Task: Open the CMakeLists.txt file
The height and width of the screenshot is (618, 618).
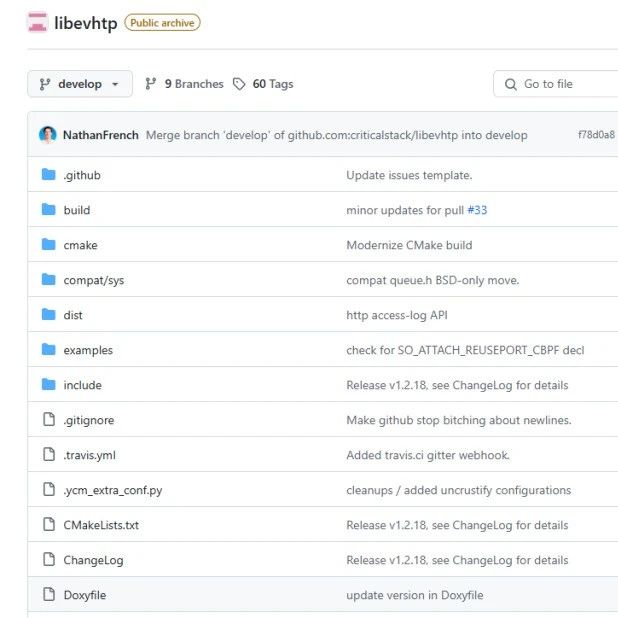Action: coord(101,525)
